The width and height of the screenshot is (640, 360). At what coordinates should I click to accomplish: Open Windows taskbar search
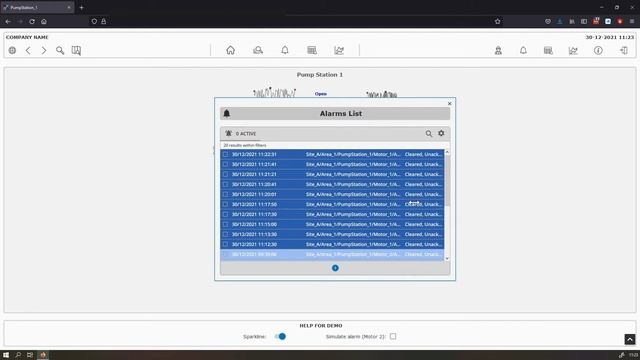pos(18,355)
